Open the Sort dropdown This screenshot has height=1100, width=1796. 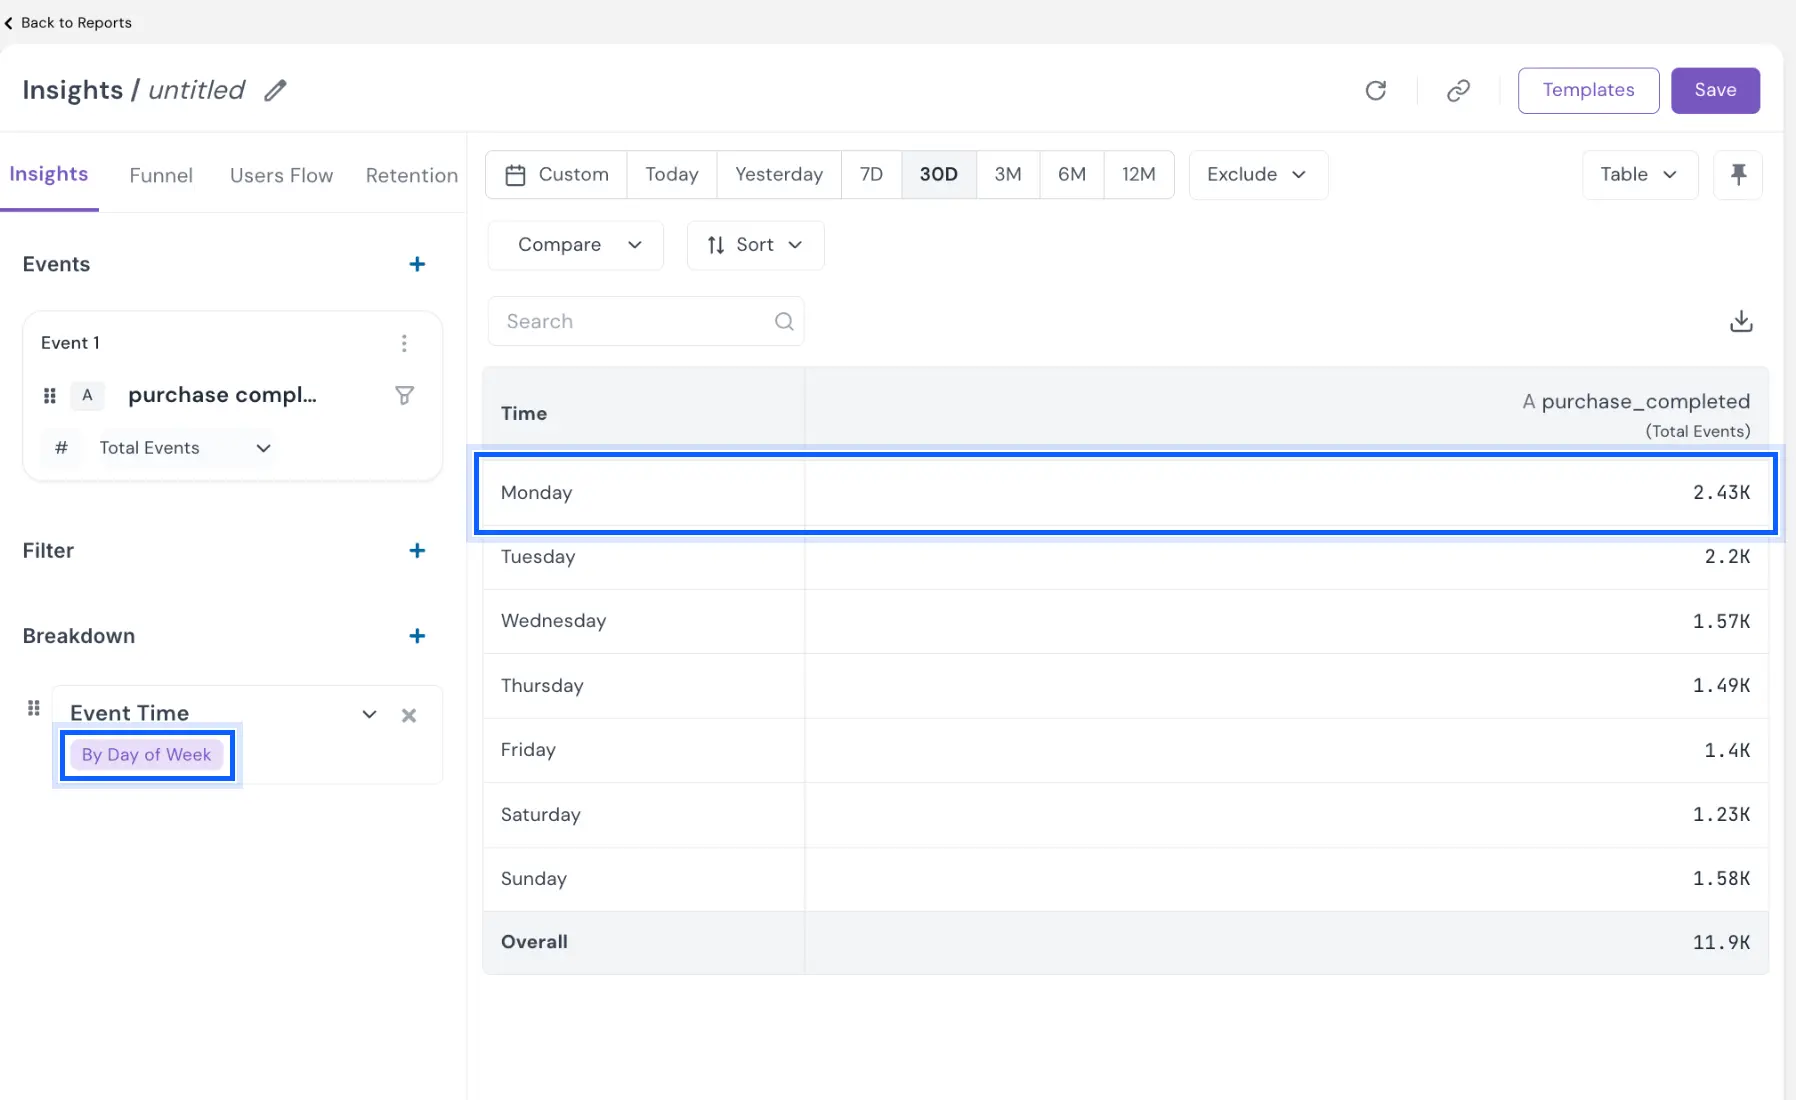(x=756, y=245)
